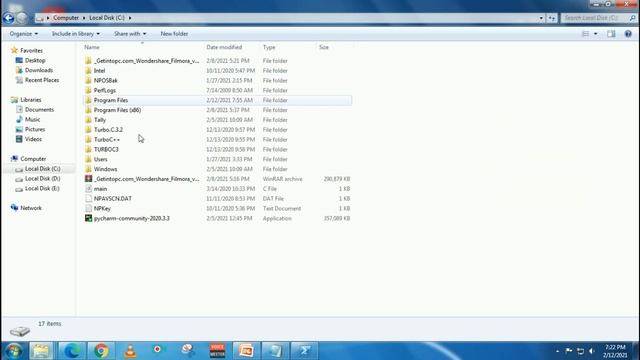Viewport: 640px width, 360px height.
Task: Open the Include in library menu
Action: point(76,34)
